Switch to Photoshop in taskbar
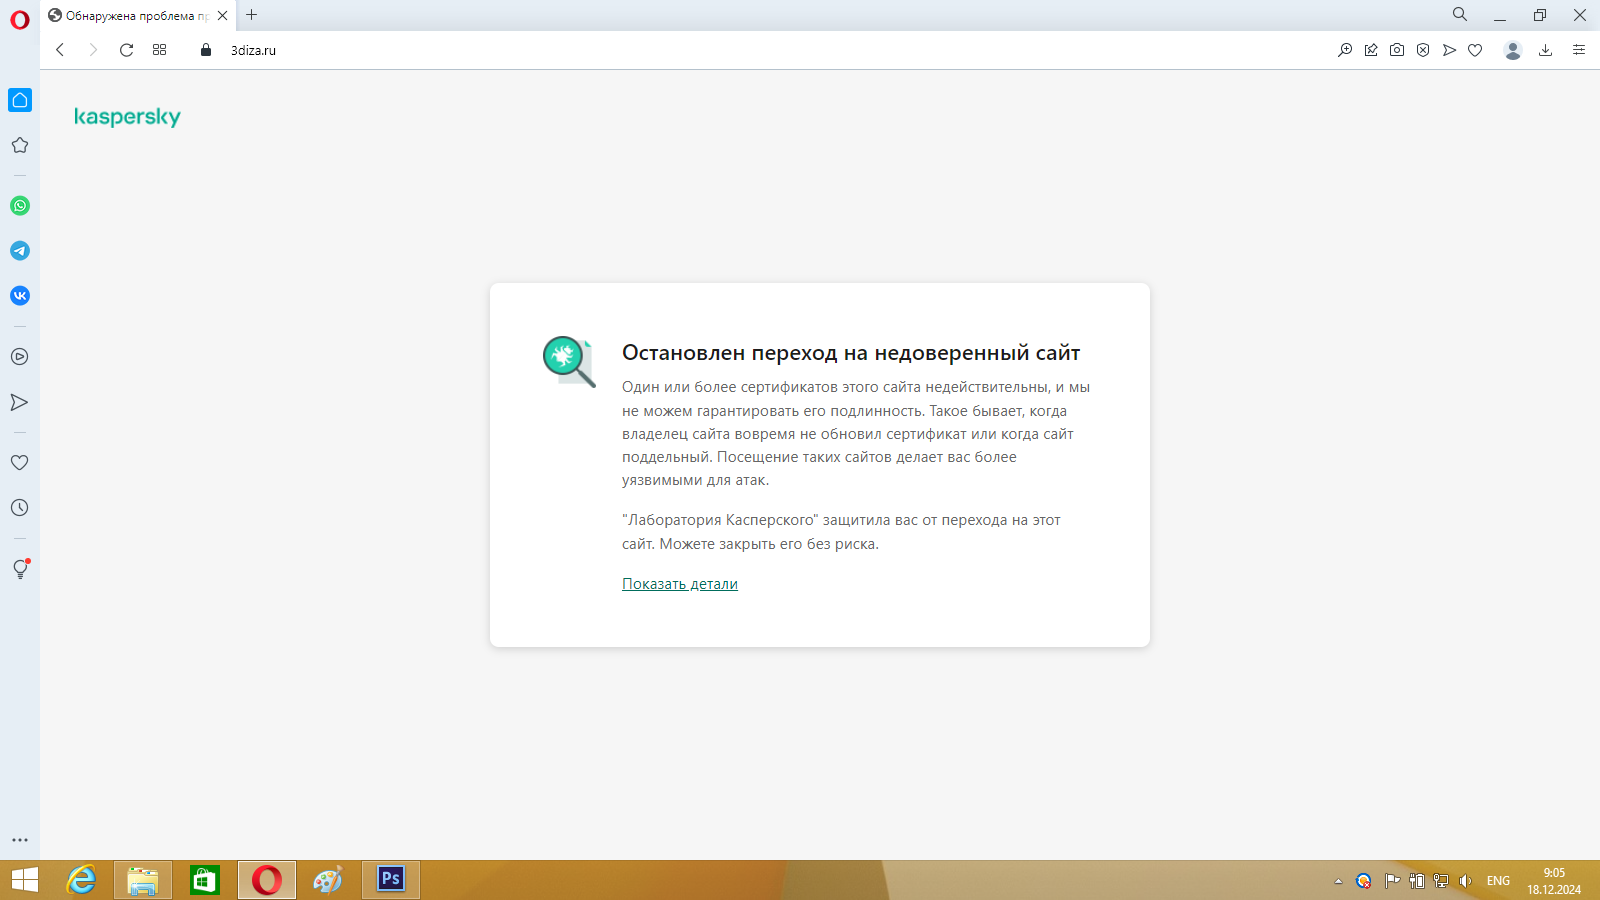The image size is (1600, 900). click(391, 880)
